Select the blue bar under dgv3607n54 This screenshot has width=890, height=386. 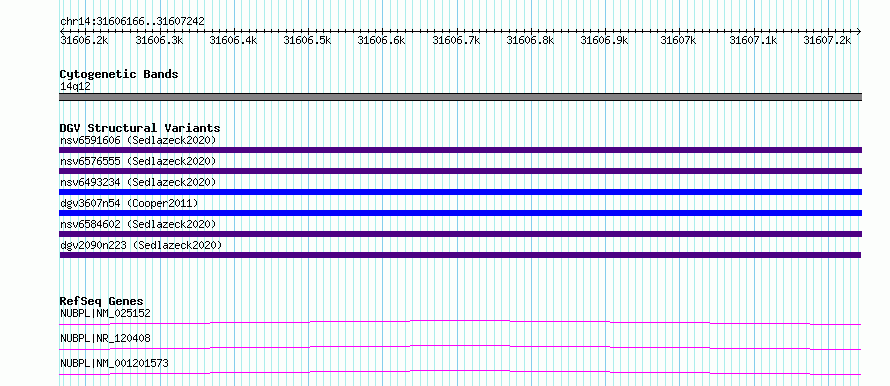460,213
